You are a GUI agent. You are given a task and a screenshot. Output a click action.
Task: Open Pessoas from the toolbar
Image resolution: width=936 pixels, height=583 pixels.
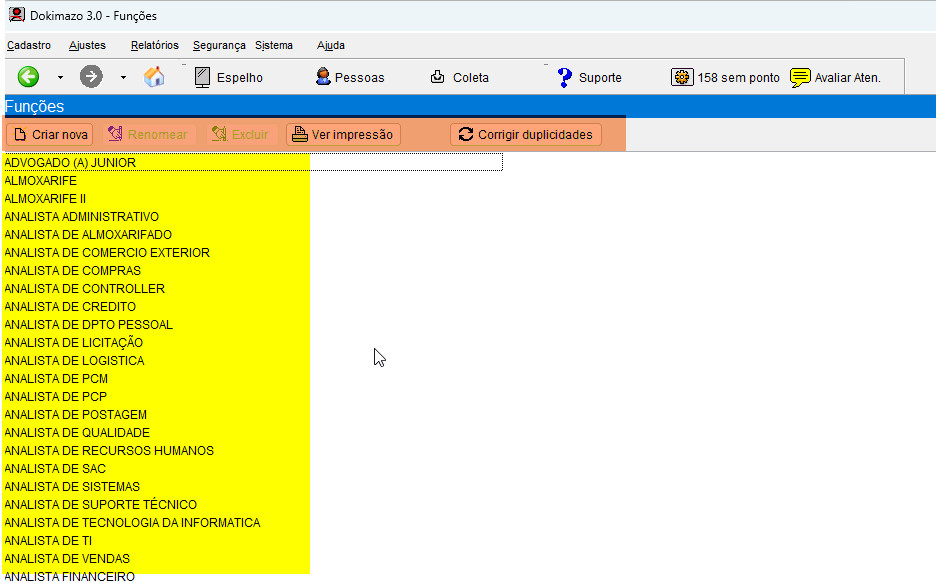coord(349,77)
